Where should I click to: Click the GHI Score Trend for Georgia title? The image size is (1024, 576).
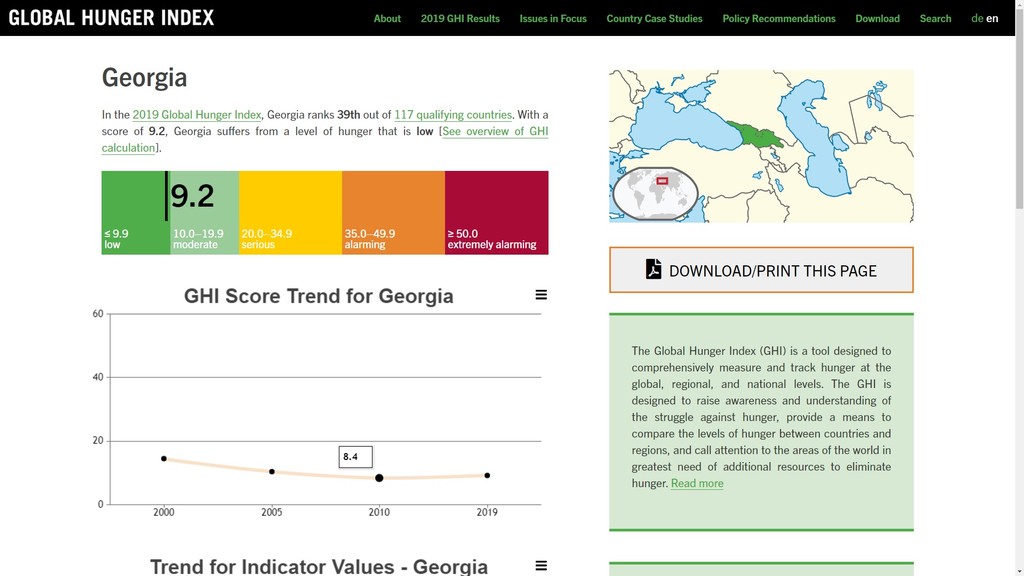coord(319,296)
